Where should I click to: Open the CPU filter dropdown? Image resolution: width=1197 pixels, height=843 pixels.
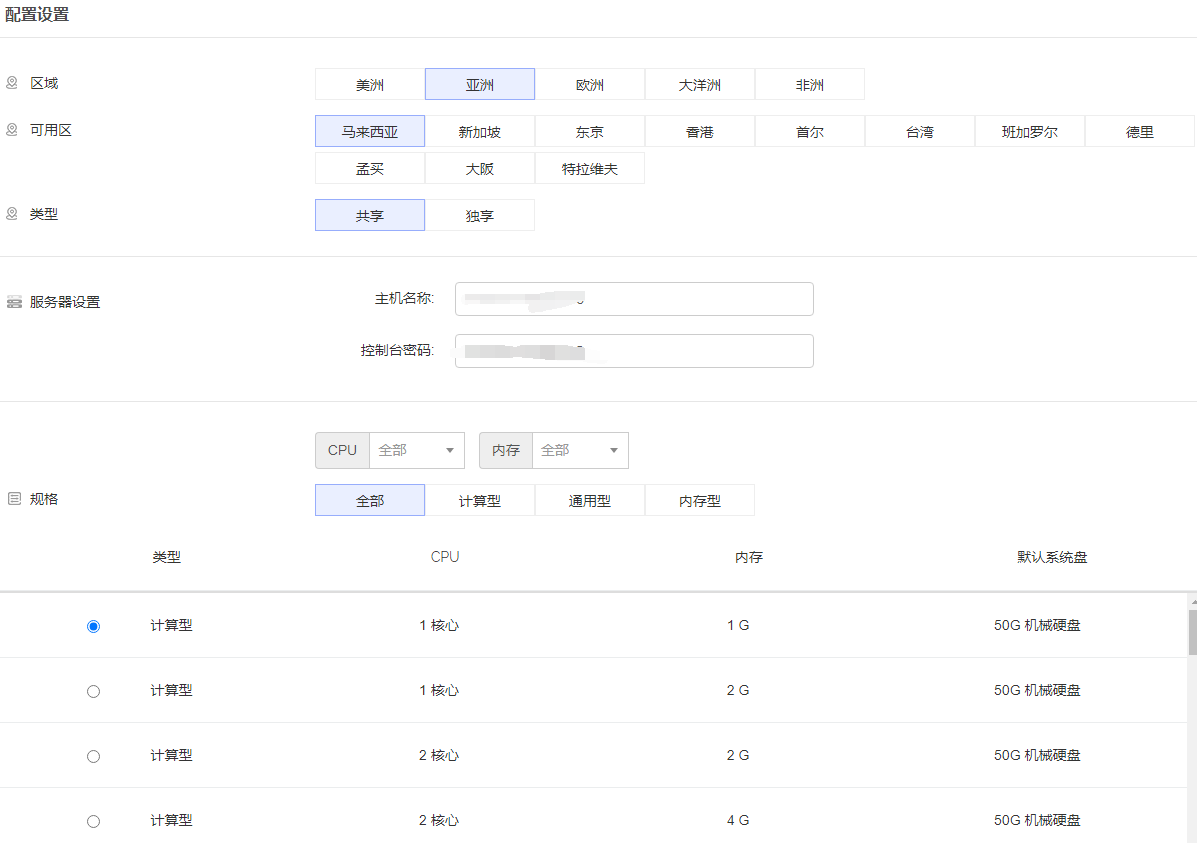pos(416,450)
